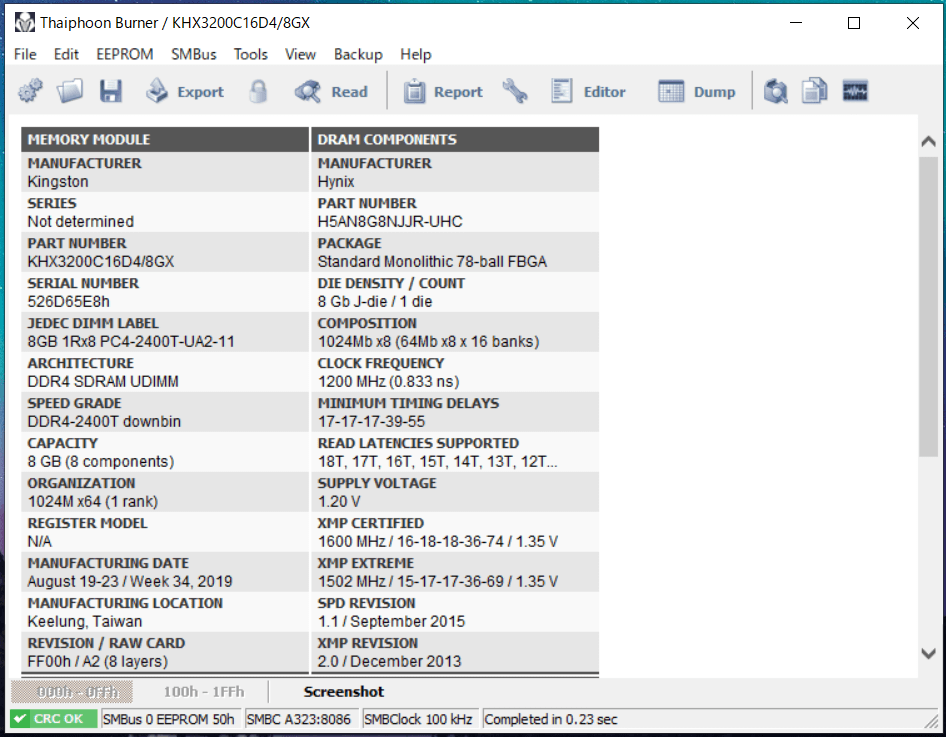Save dump using the floppy disk icon
Viewport: 946px width, 737px height.
[111, 92]
